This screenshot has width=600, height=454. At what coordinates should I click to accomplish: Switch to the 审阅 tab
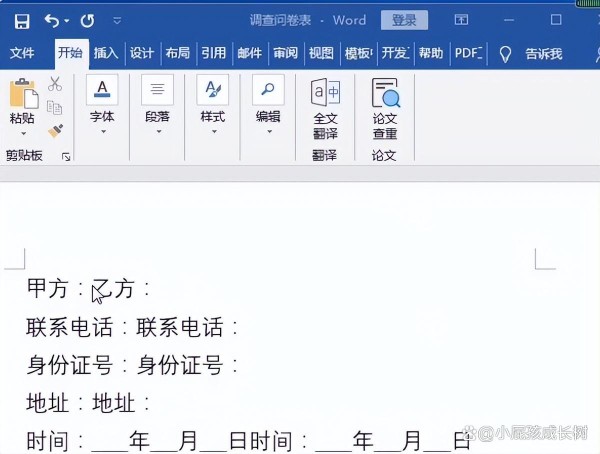click(285, 53)
